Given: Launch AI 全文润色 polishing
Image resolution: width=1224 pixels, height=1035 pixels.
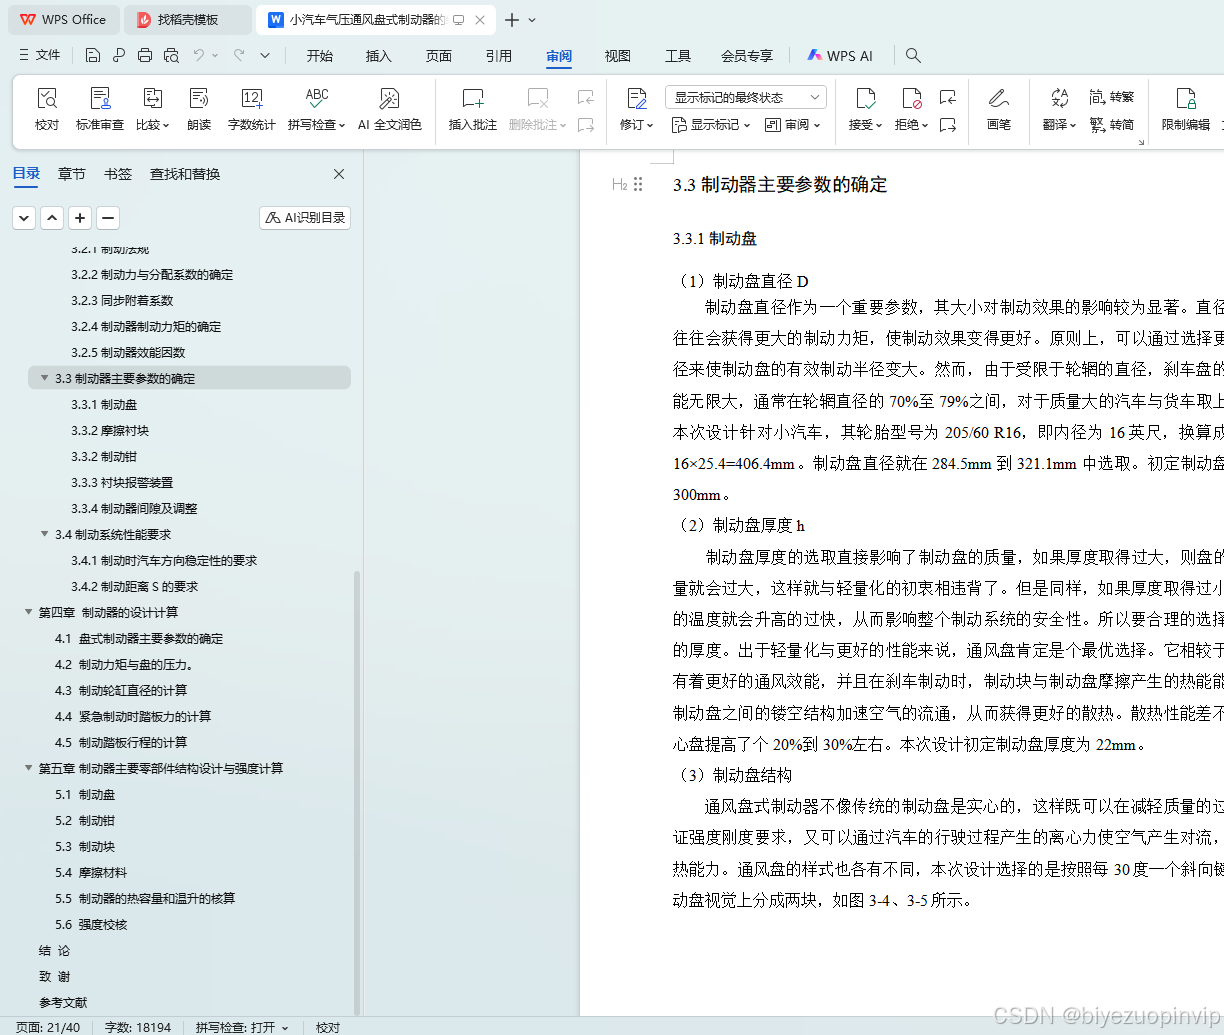Looking at the screenshot, I should click(390, 109).
